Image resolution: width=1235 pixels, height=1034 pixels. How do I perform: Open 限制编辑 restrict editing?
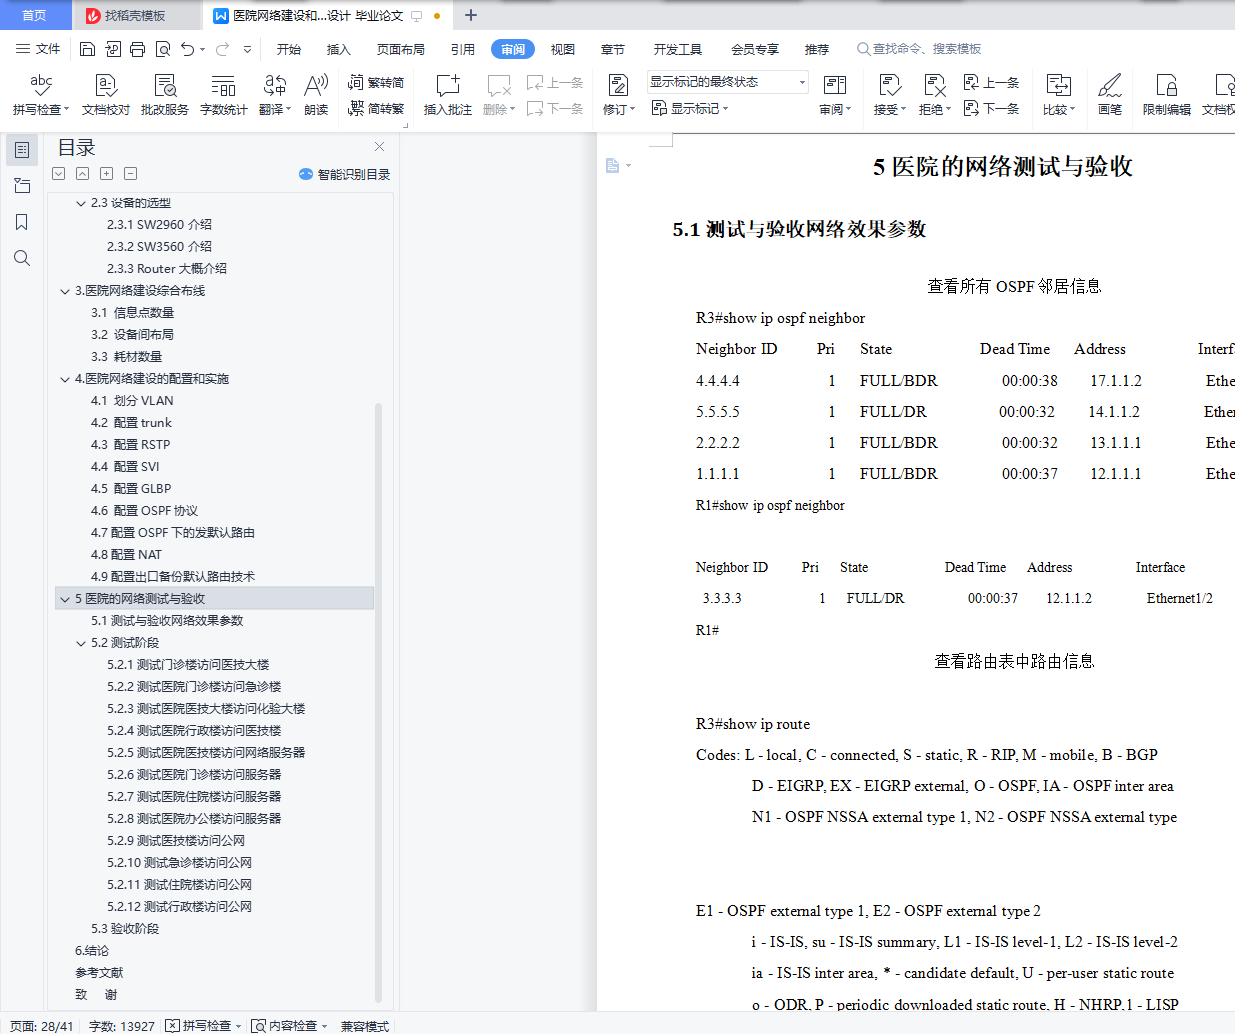tap(1167, 95)
